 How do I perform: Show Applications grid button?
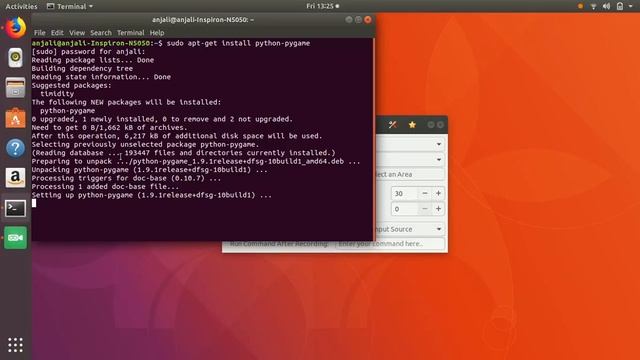(16, 345)
